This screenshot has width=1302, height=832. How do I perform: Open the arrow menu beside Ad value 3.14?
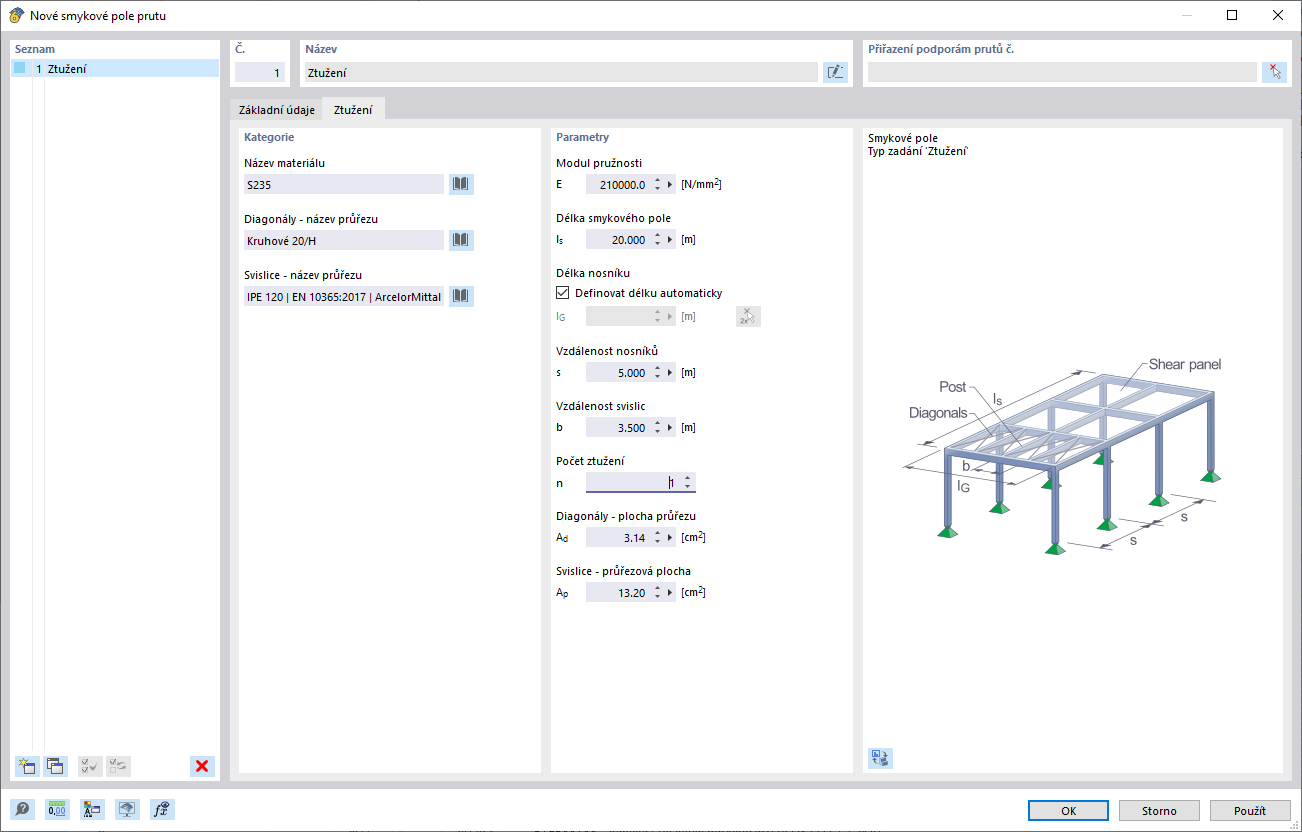[x=671, y=538]
